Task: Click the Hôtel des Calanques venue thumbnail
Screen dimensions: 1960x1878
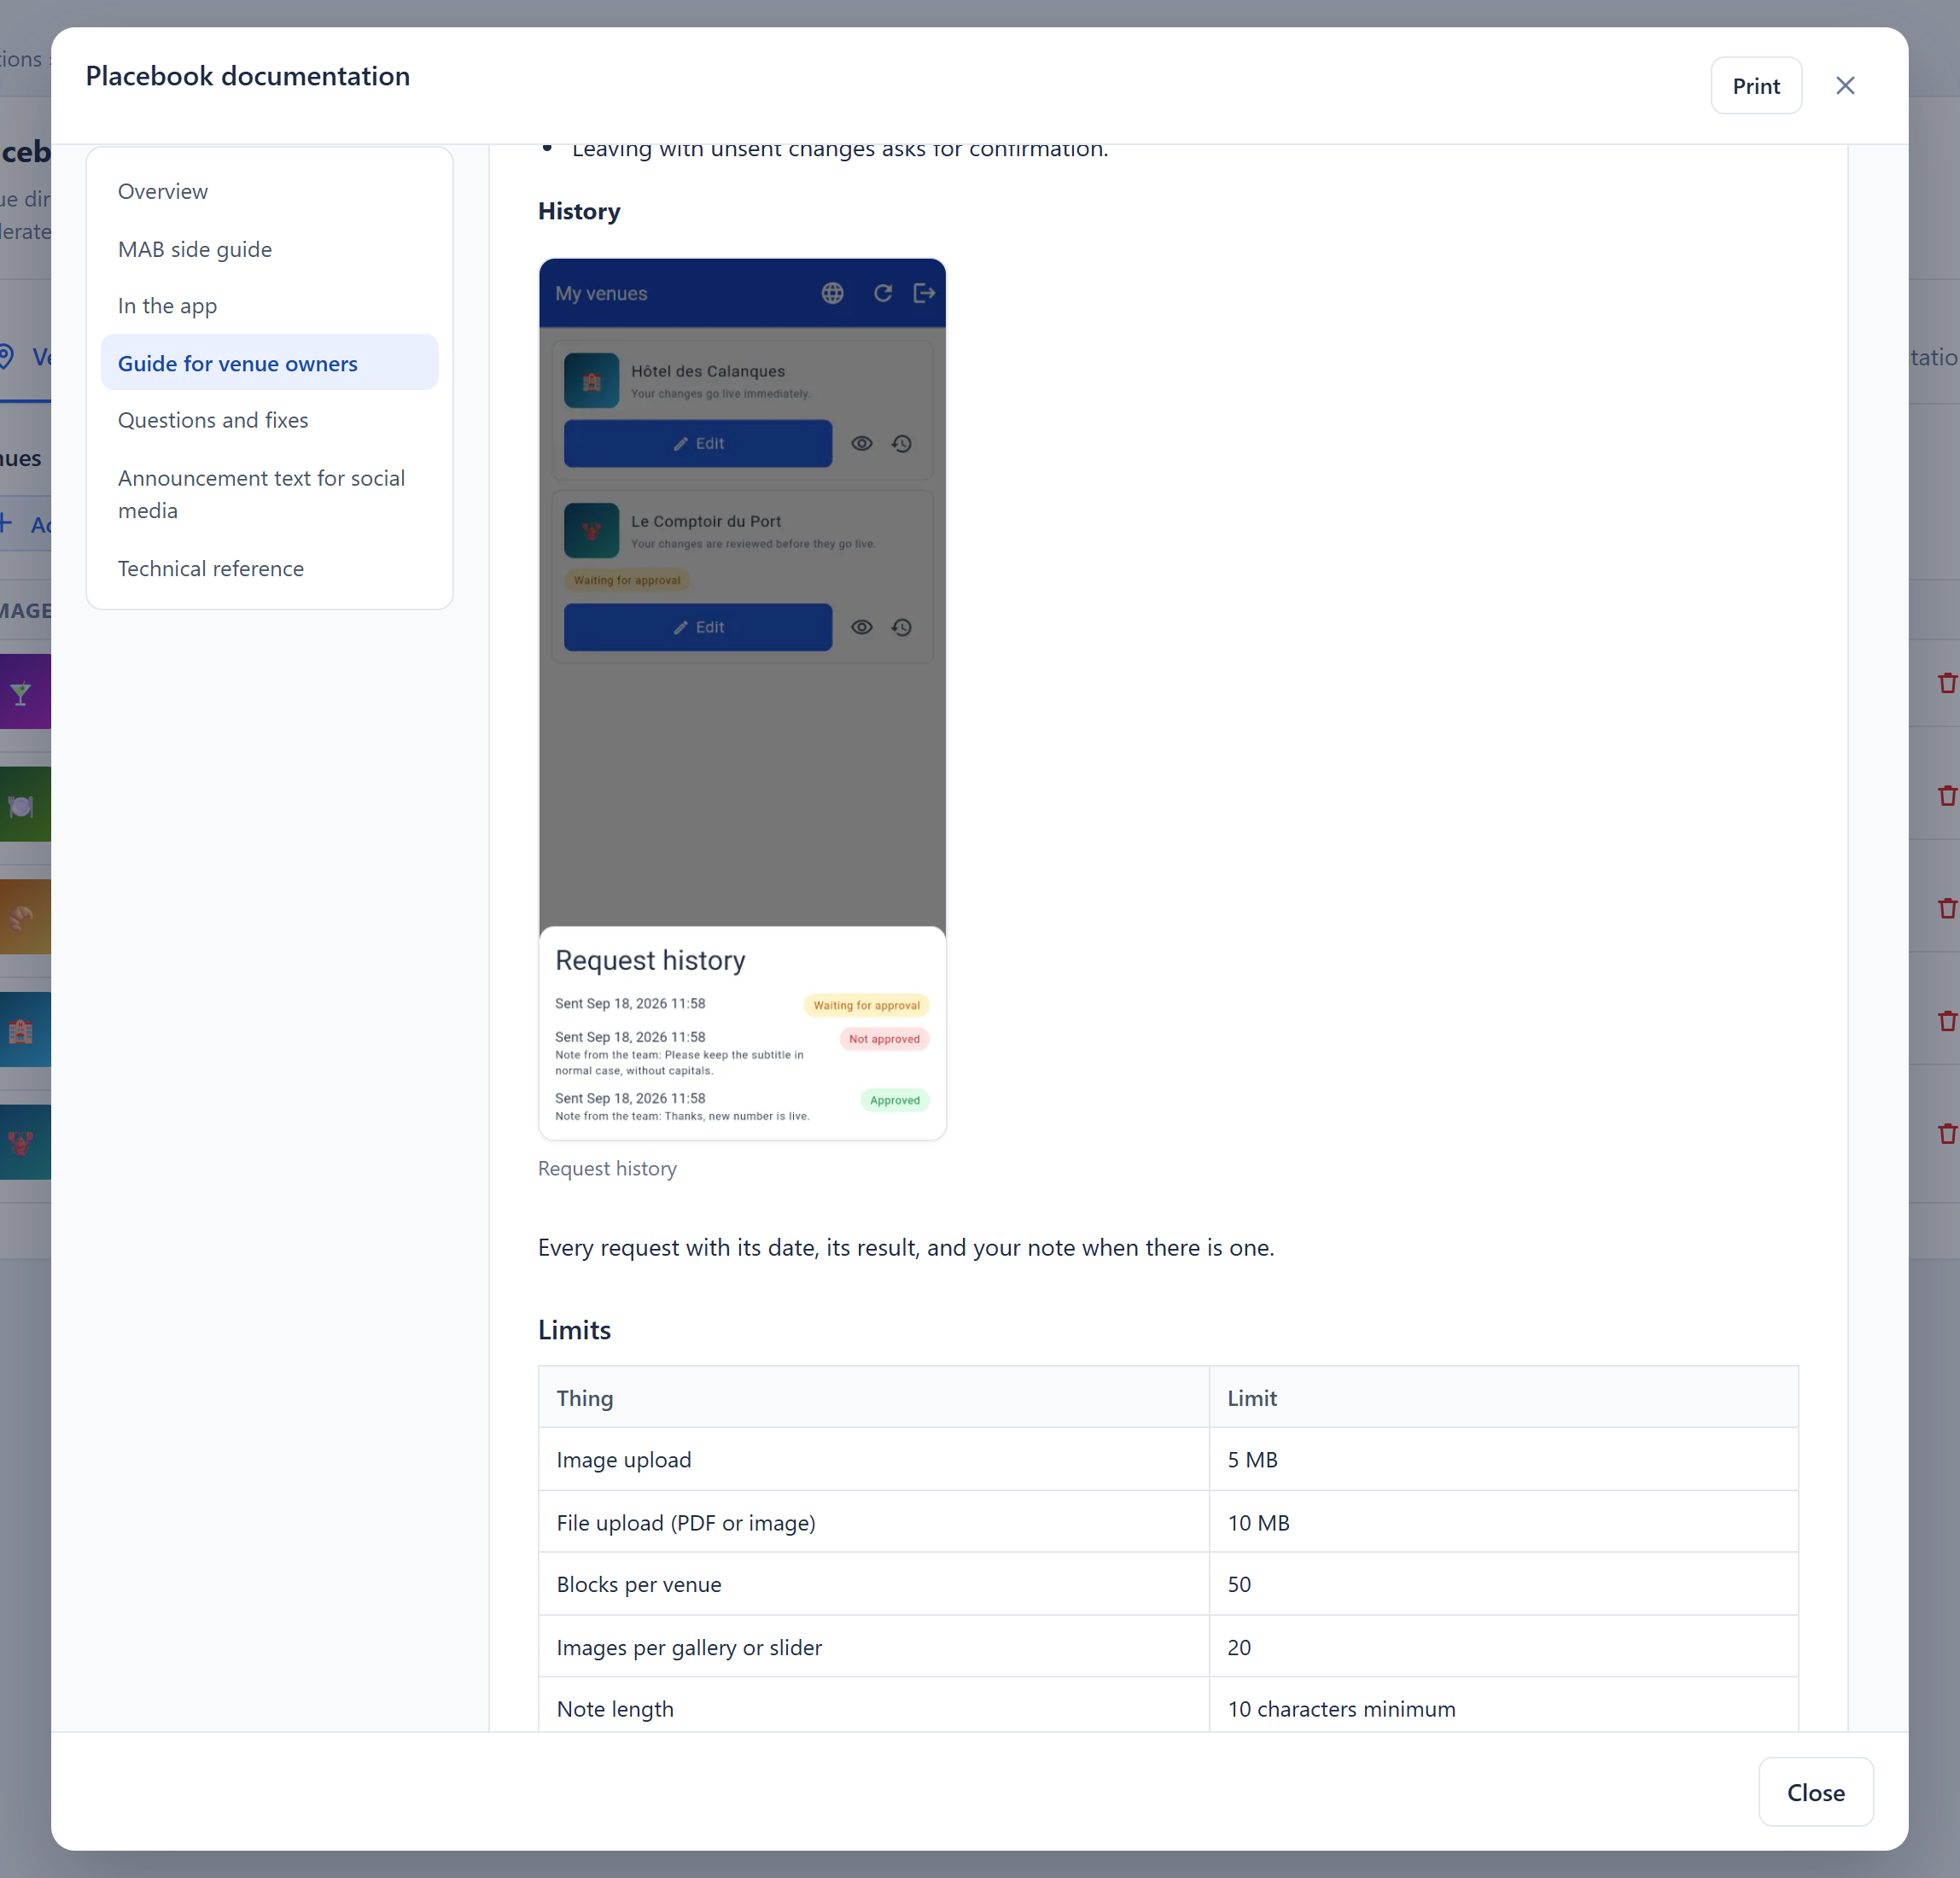Action: pyautogui.click(x=591, y=381)
